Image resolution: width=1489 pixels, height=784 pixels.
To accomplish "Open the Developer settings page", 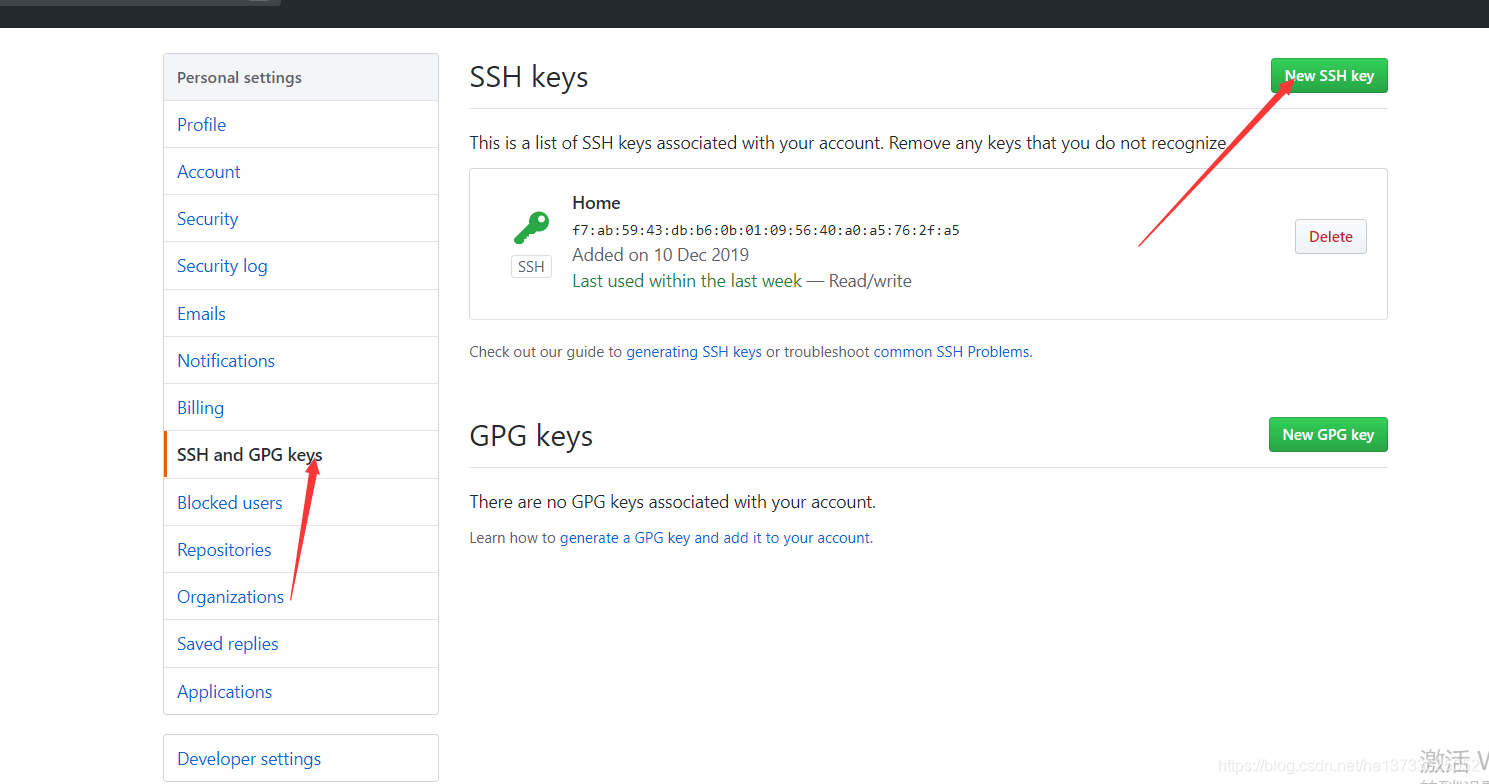I will [x=248, y=758].
